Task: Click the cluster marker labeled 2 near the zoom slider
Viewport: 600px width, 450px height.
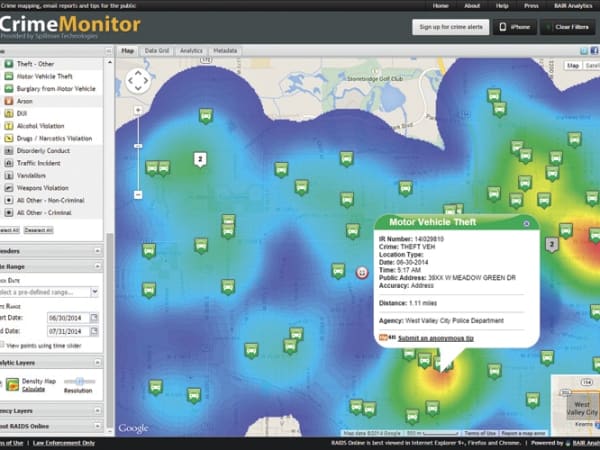Action: 200,159
